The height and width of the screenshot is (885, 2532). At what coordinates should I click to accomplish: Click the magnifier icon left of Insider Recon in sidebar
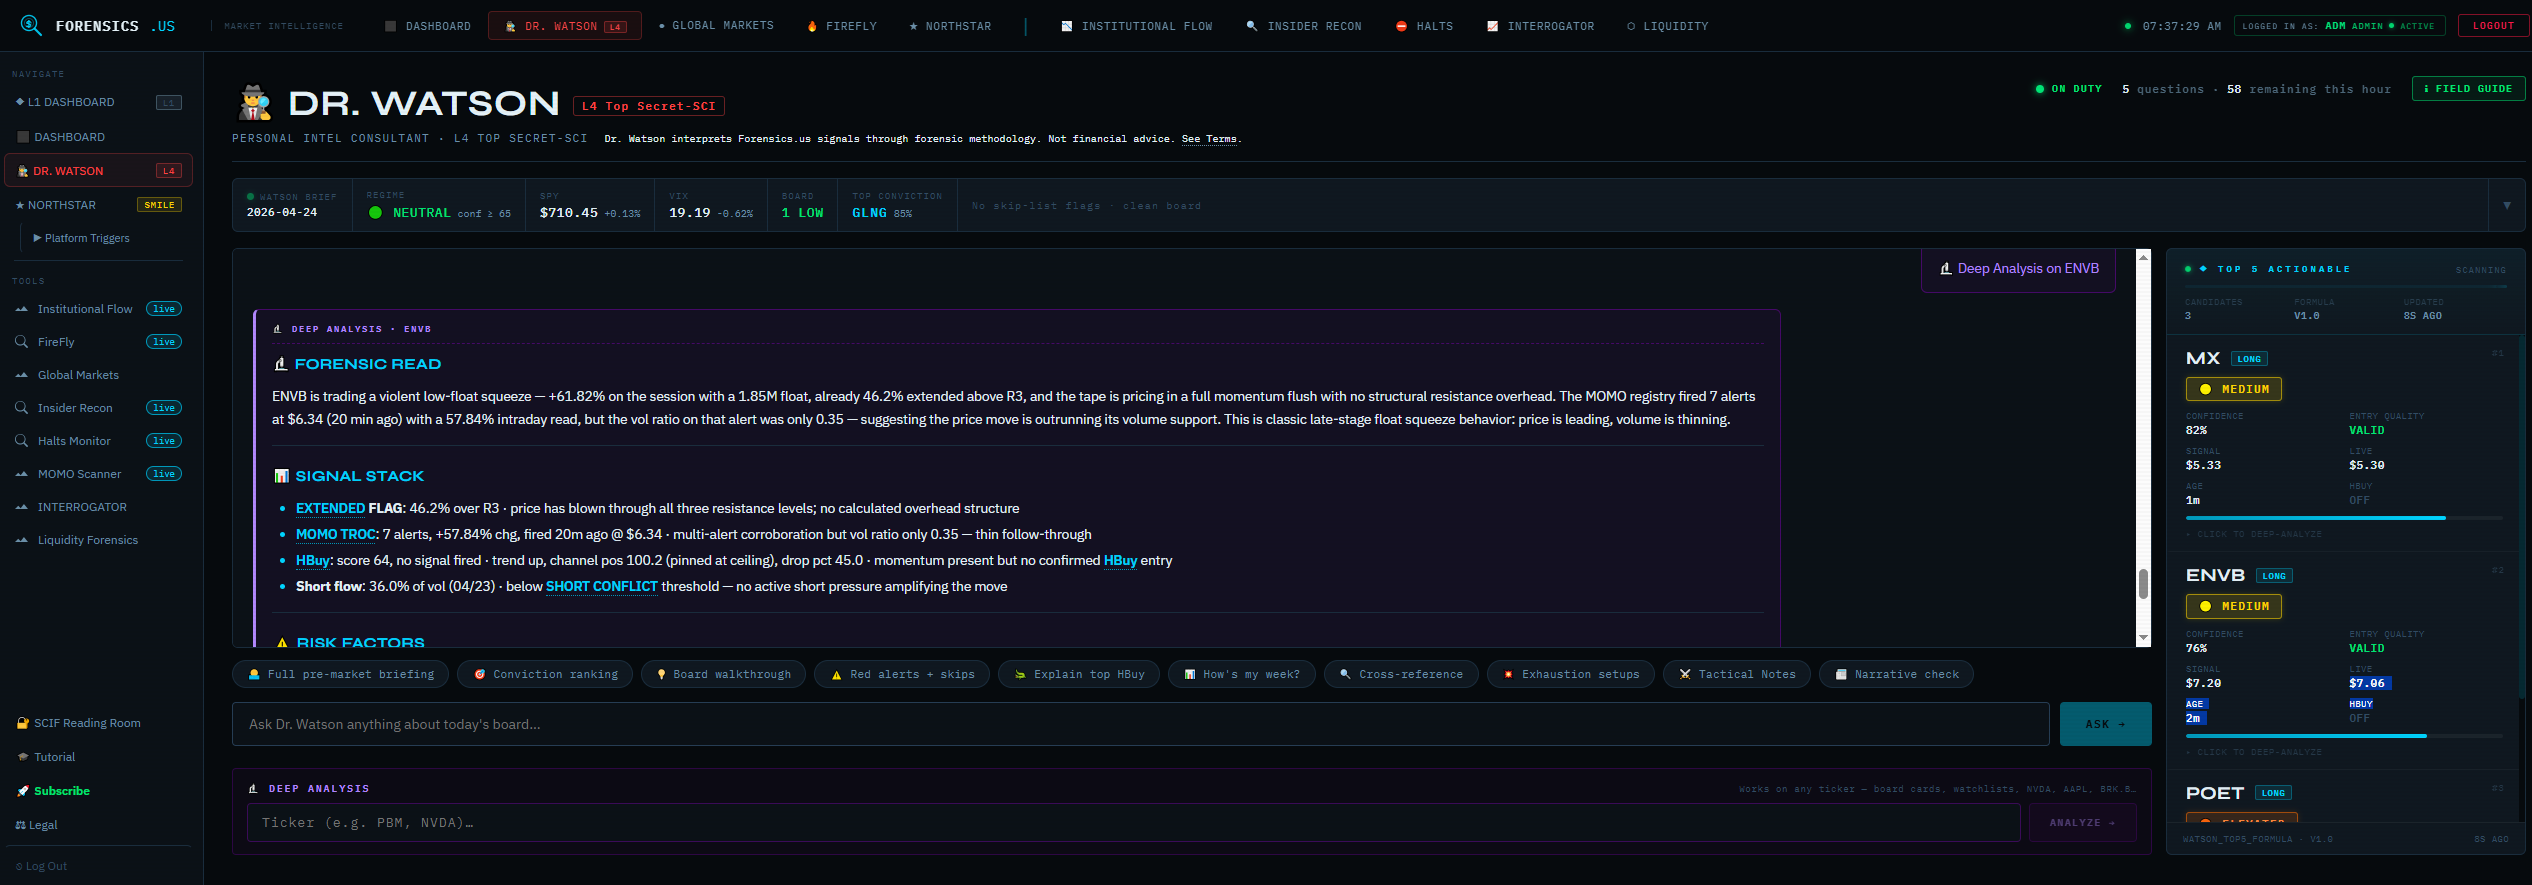click(22, 408)
